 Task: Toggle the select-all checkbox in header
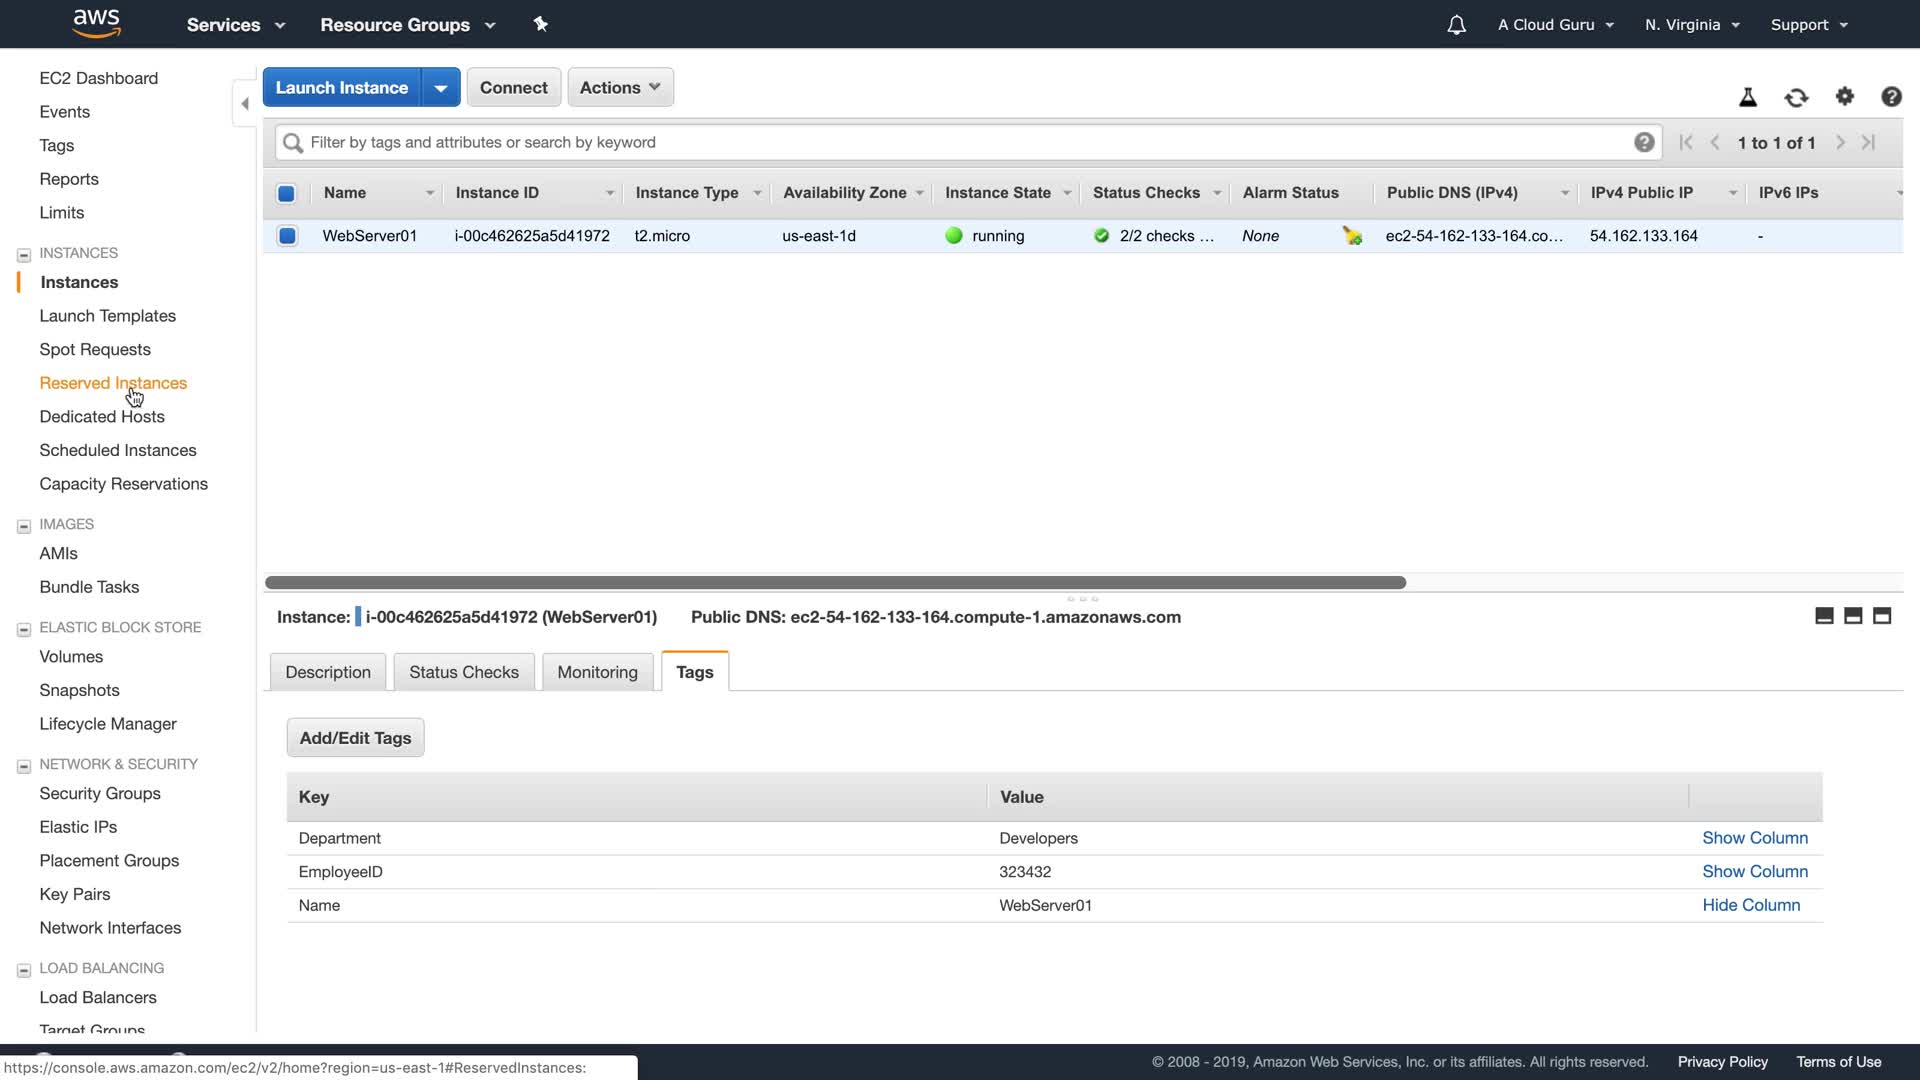[x=286, y=193]
